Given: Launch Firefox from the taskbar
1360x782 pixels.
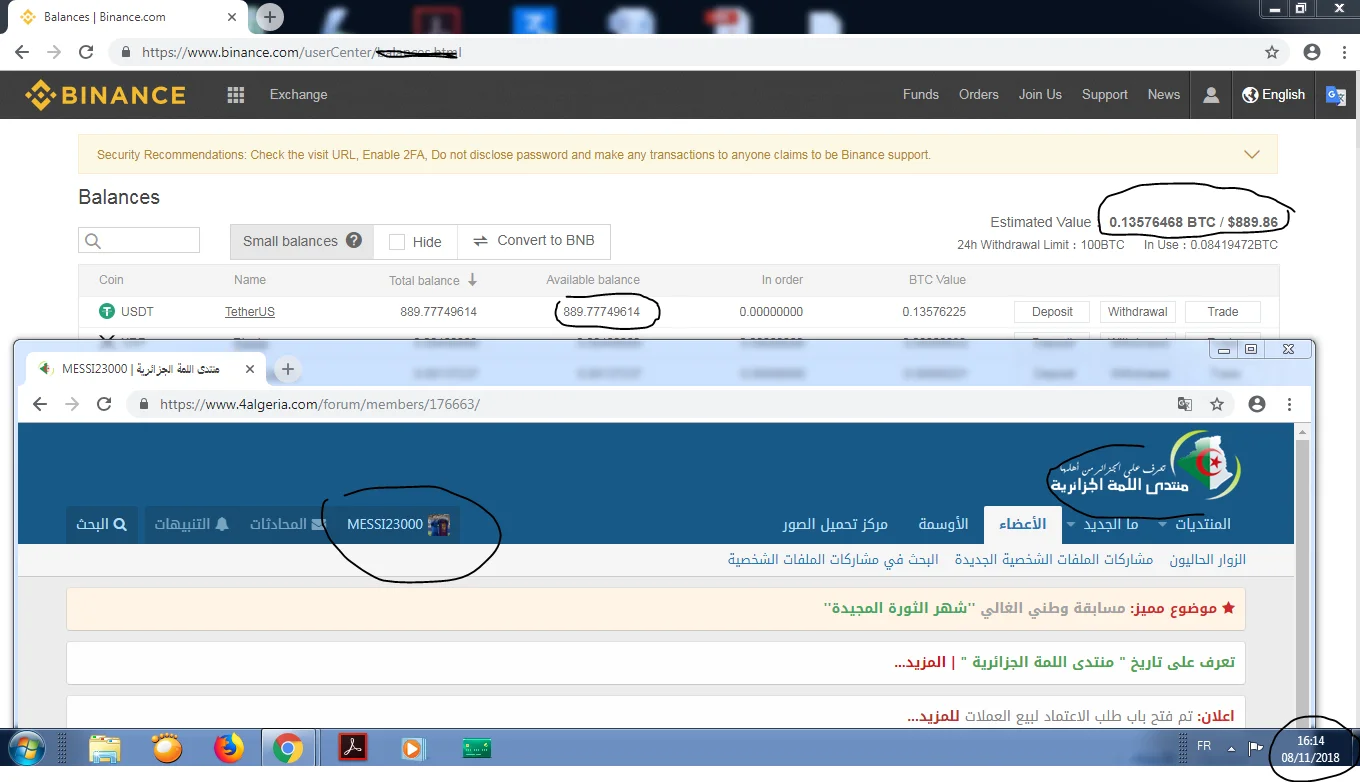Looking at the screenshot, I should pyautogui.click(x=229, y=748).
